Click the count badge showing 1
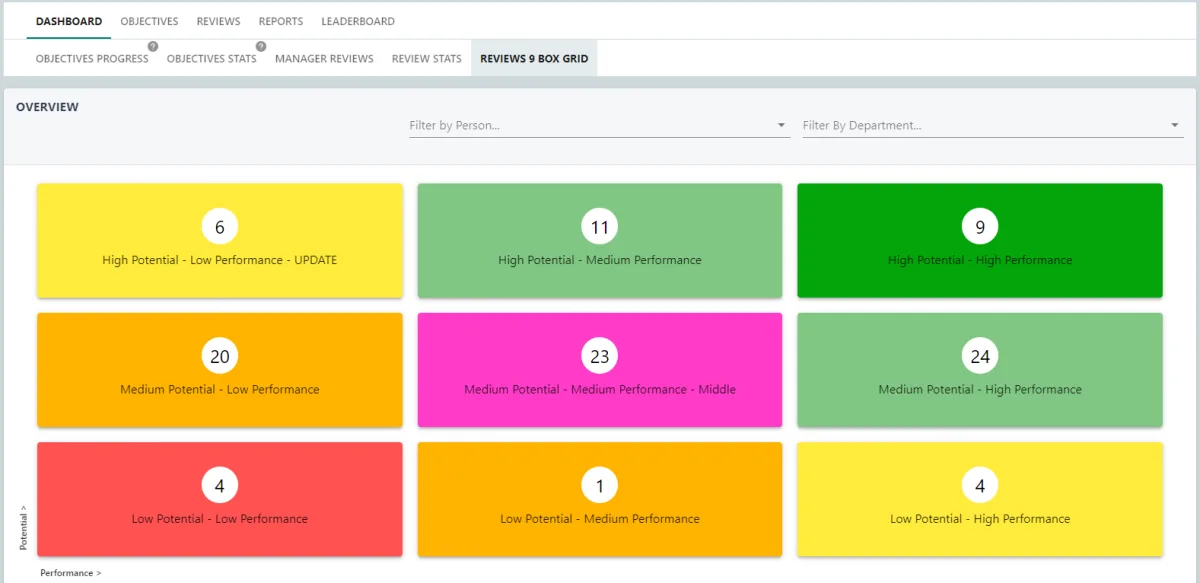The height and width of the screenshot is (583, 1200). pyautogui.click(x=600, y=486)
